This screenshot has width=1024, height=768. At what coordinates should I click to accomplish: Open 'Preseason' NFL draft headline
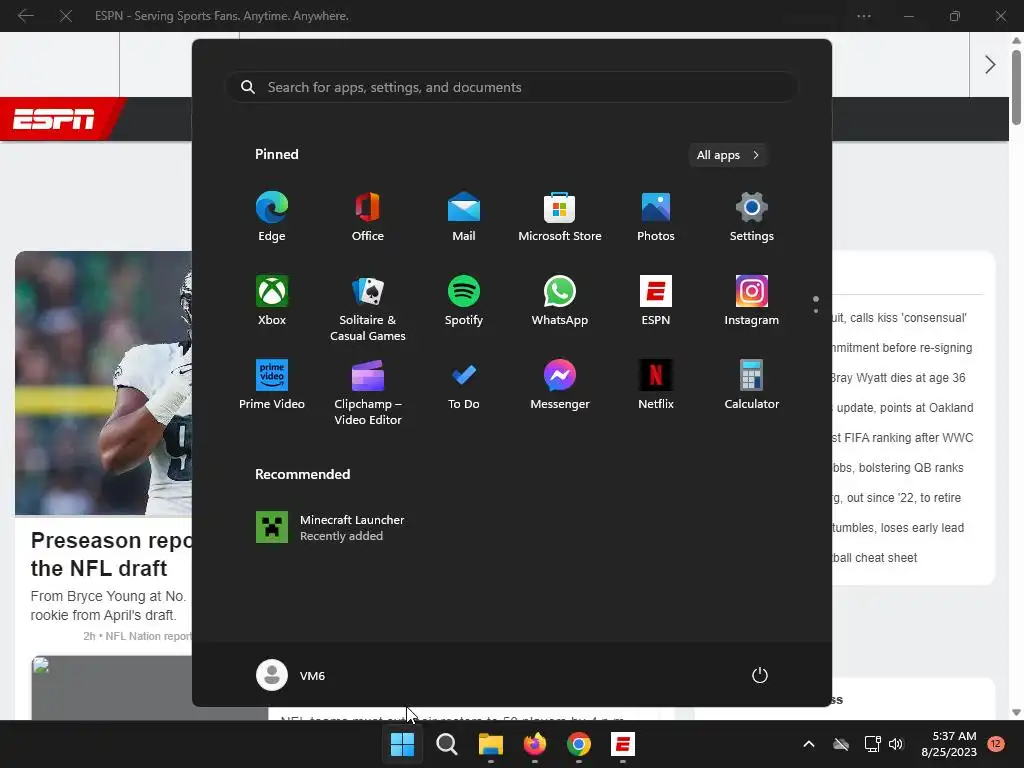tap(112, 554)
